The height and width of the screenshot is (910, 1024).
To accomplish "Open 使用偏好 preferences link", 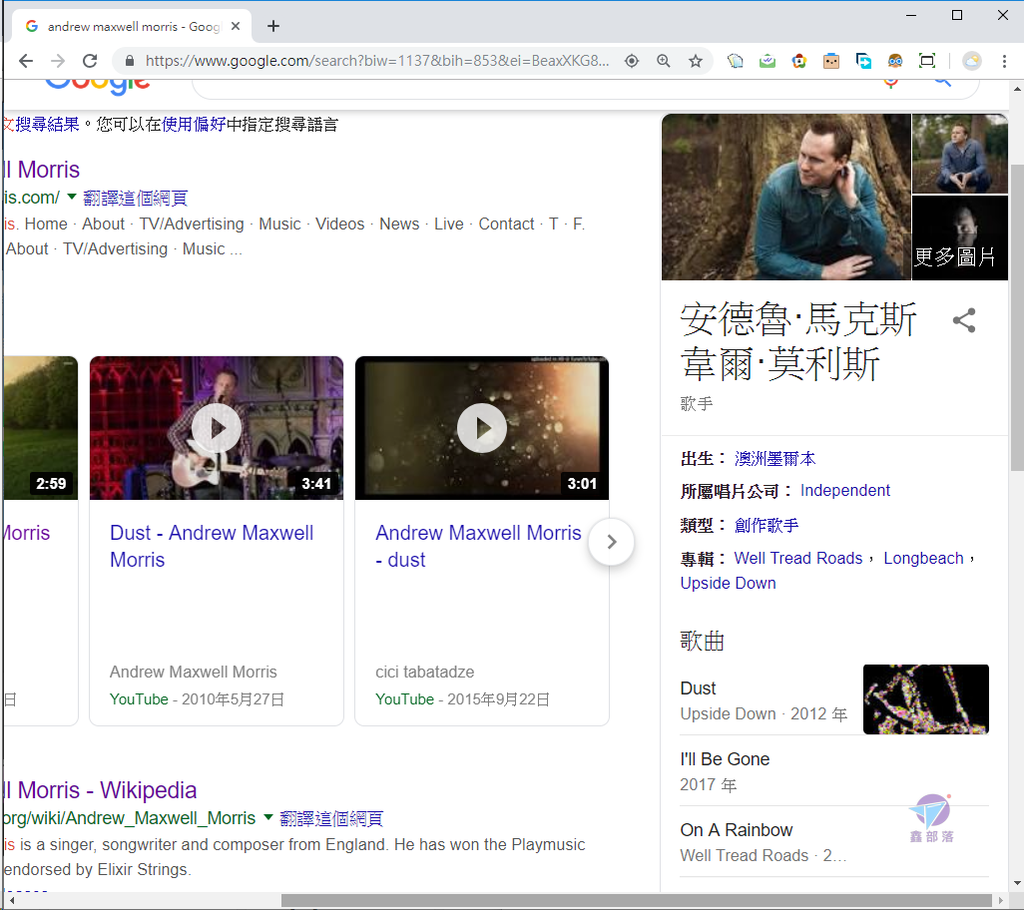I will pos(193,124).
